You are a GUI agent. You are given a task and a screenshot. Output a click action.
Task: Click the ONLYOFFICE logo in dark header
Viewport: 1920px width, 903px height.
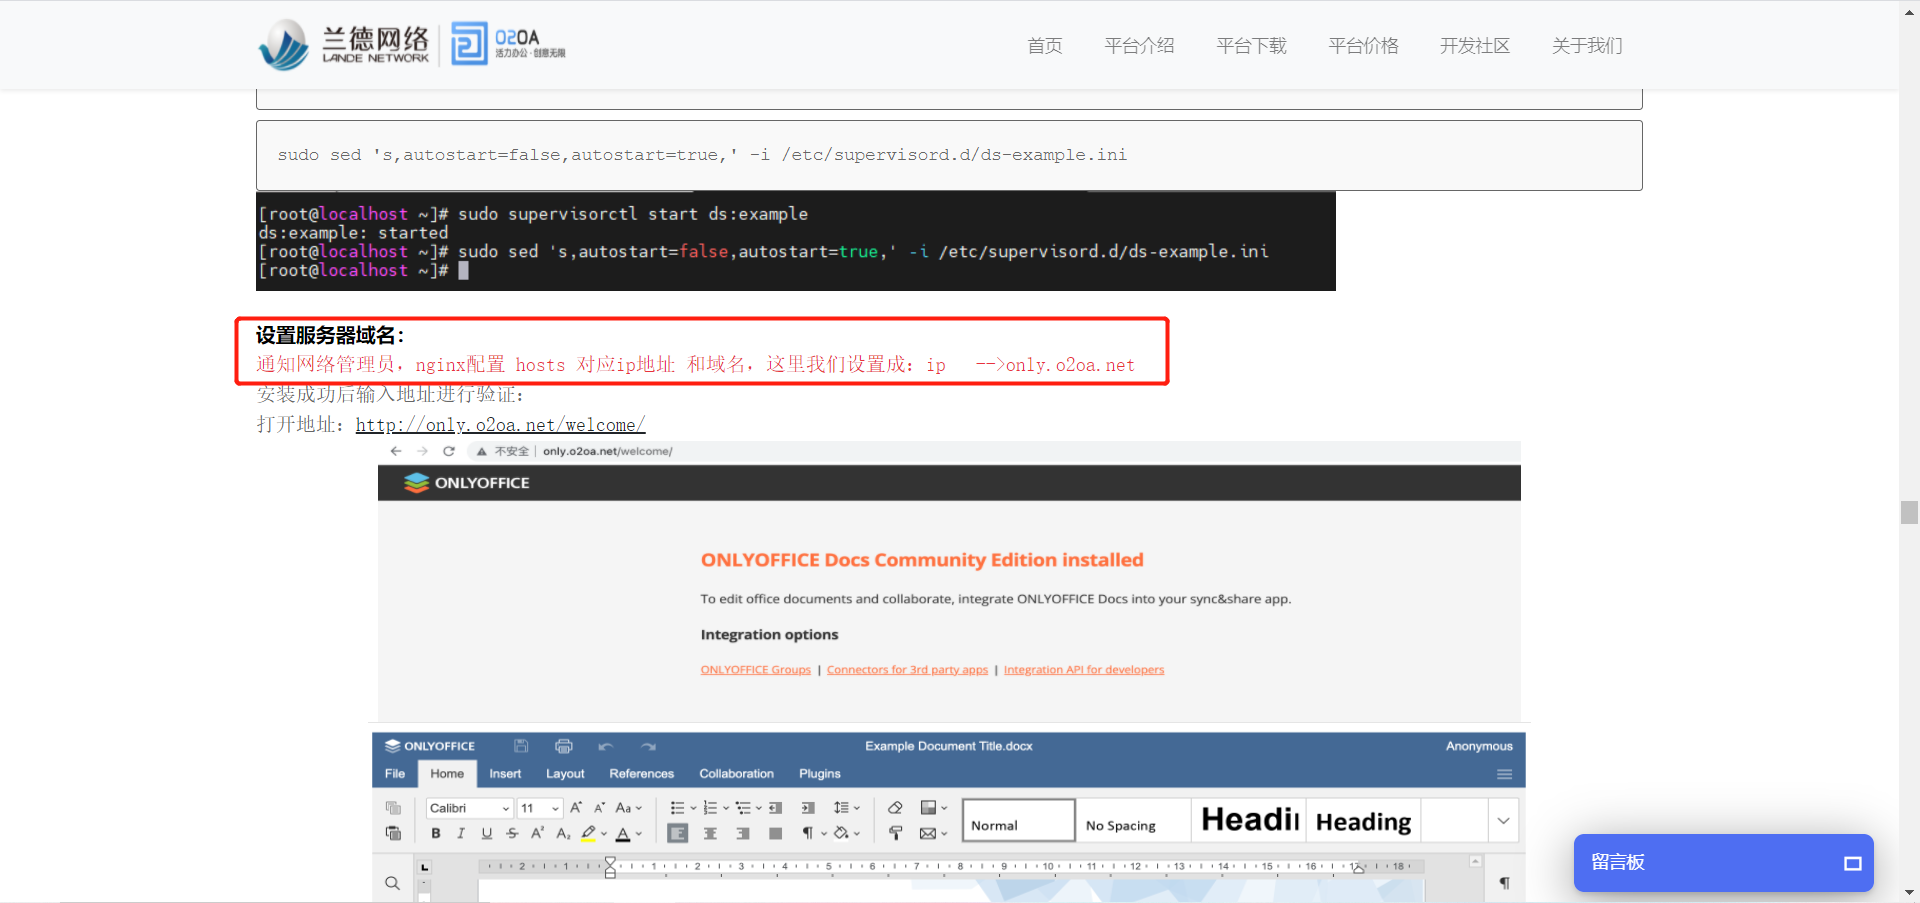point(467,483)
